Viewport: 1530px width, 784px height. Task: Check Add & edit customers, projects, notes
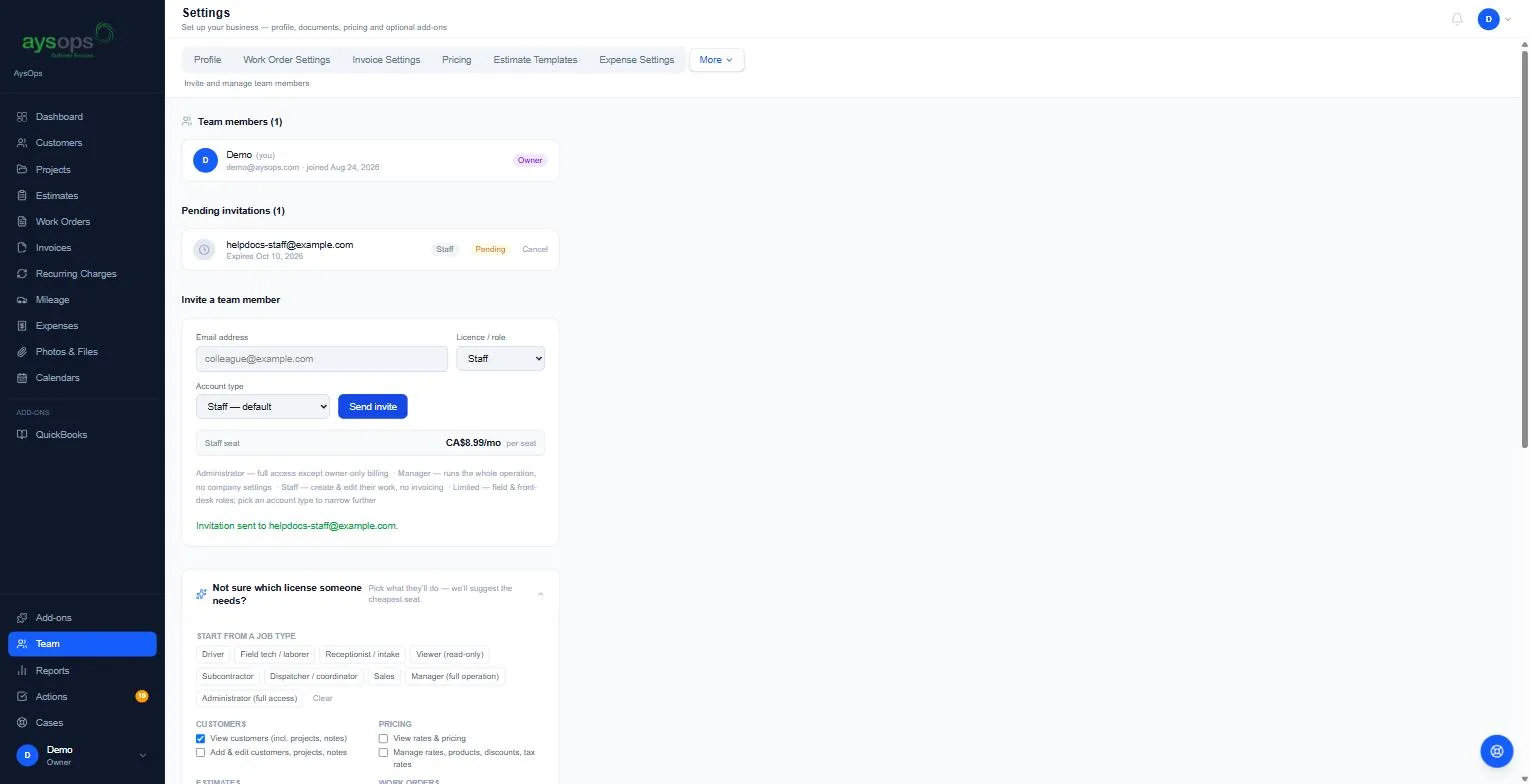pos(201,753)
